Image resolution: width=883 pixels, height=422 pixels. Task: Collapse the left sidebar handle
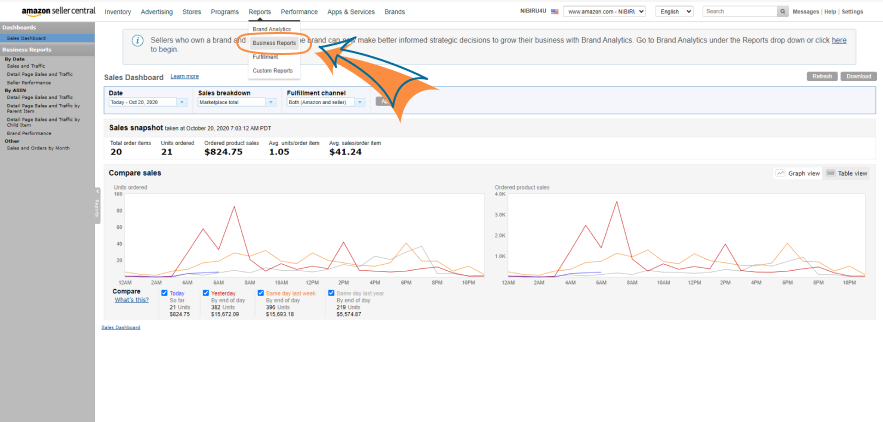click(x=97, y=208)
